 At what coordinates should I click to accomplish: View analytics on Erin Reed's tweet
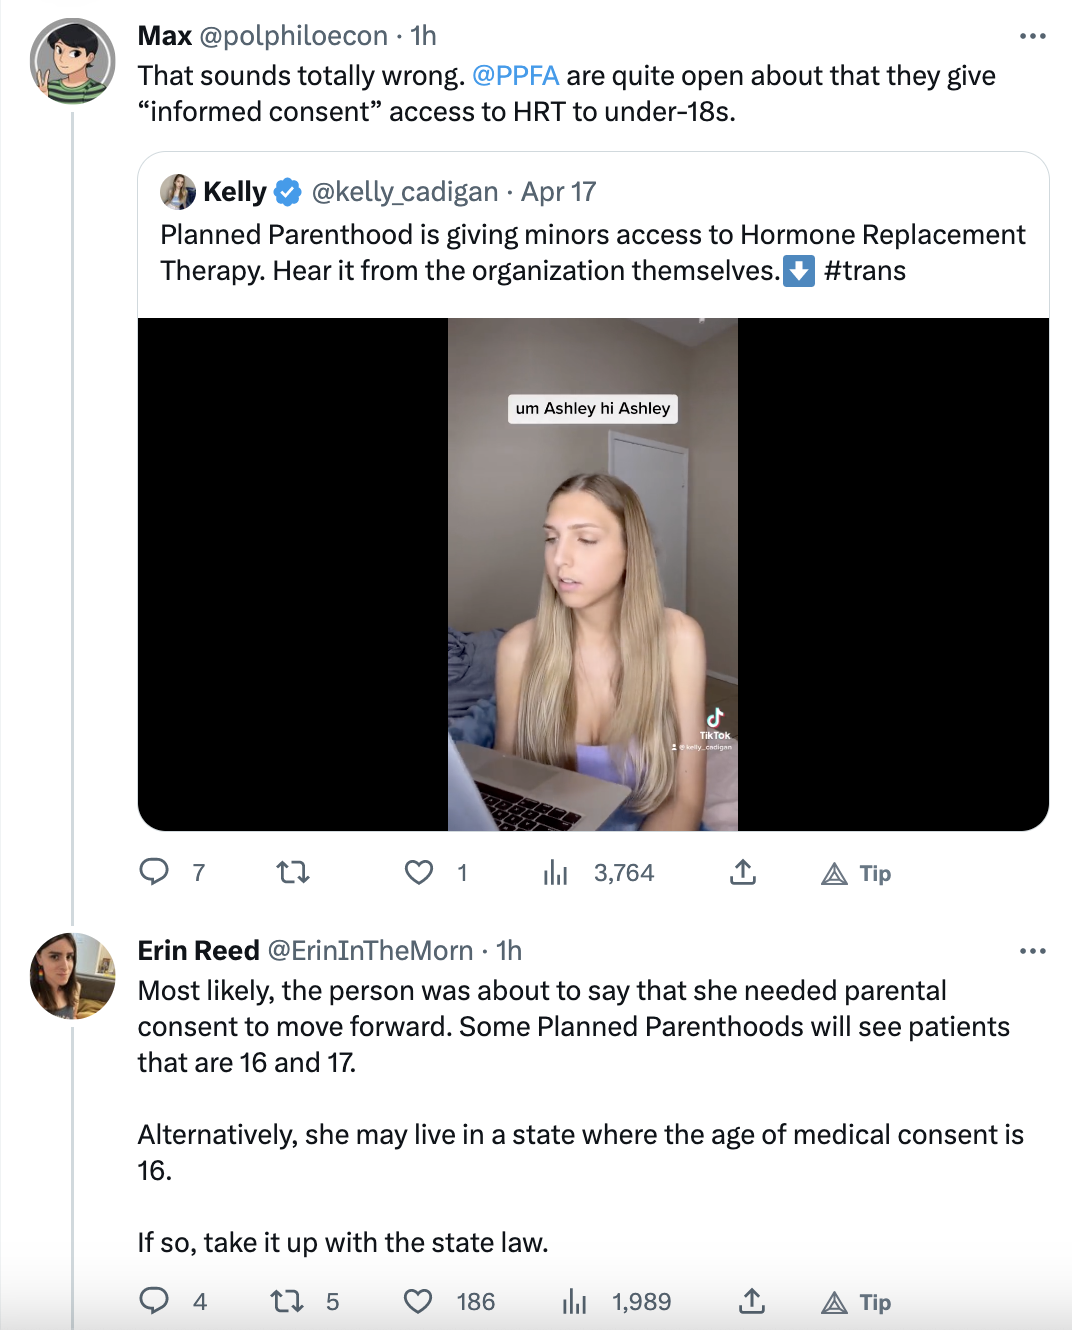(x=575, y=1301)
